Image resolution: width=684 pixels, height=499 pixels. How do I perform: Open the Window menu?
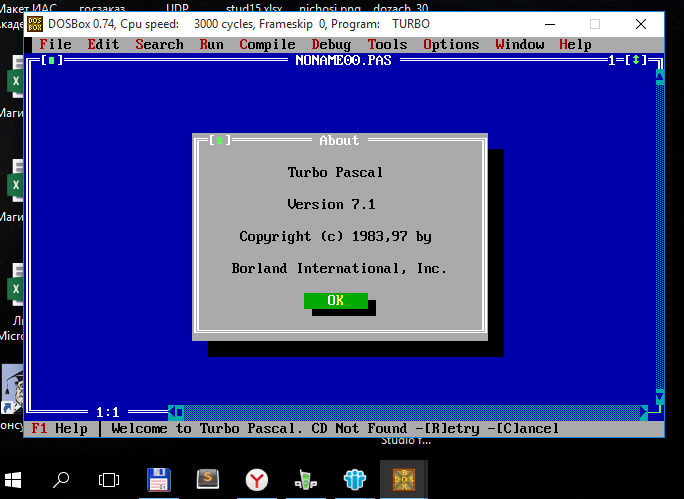520,44
